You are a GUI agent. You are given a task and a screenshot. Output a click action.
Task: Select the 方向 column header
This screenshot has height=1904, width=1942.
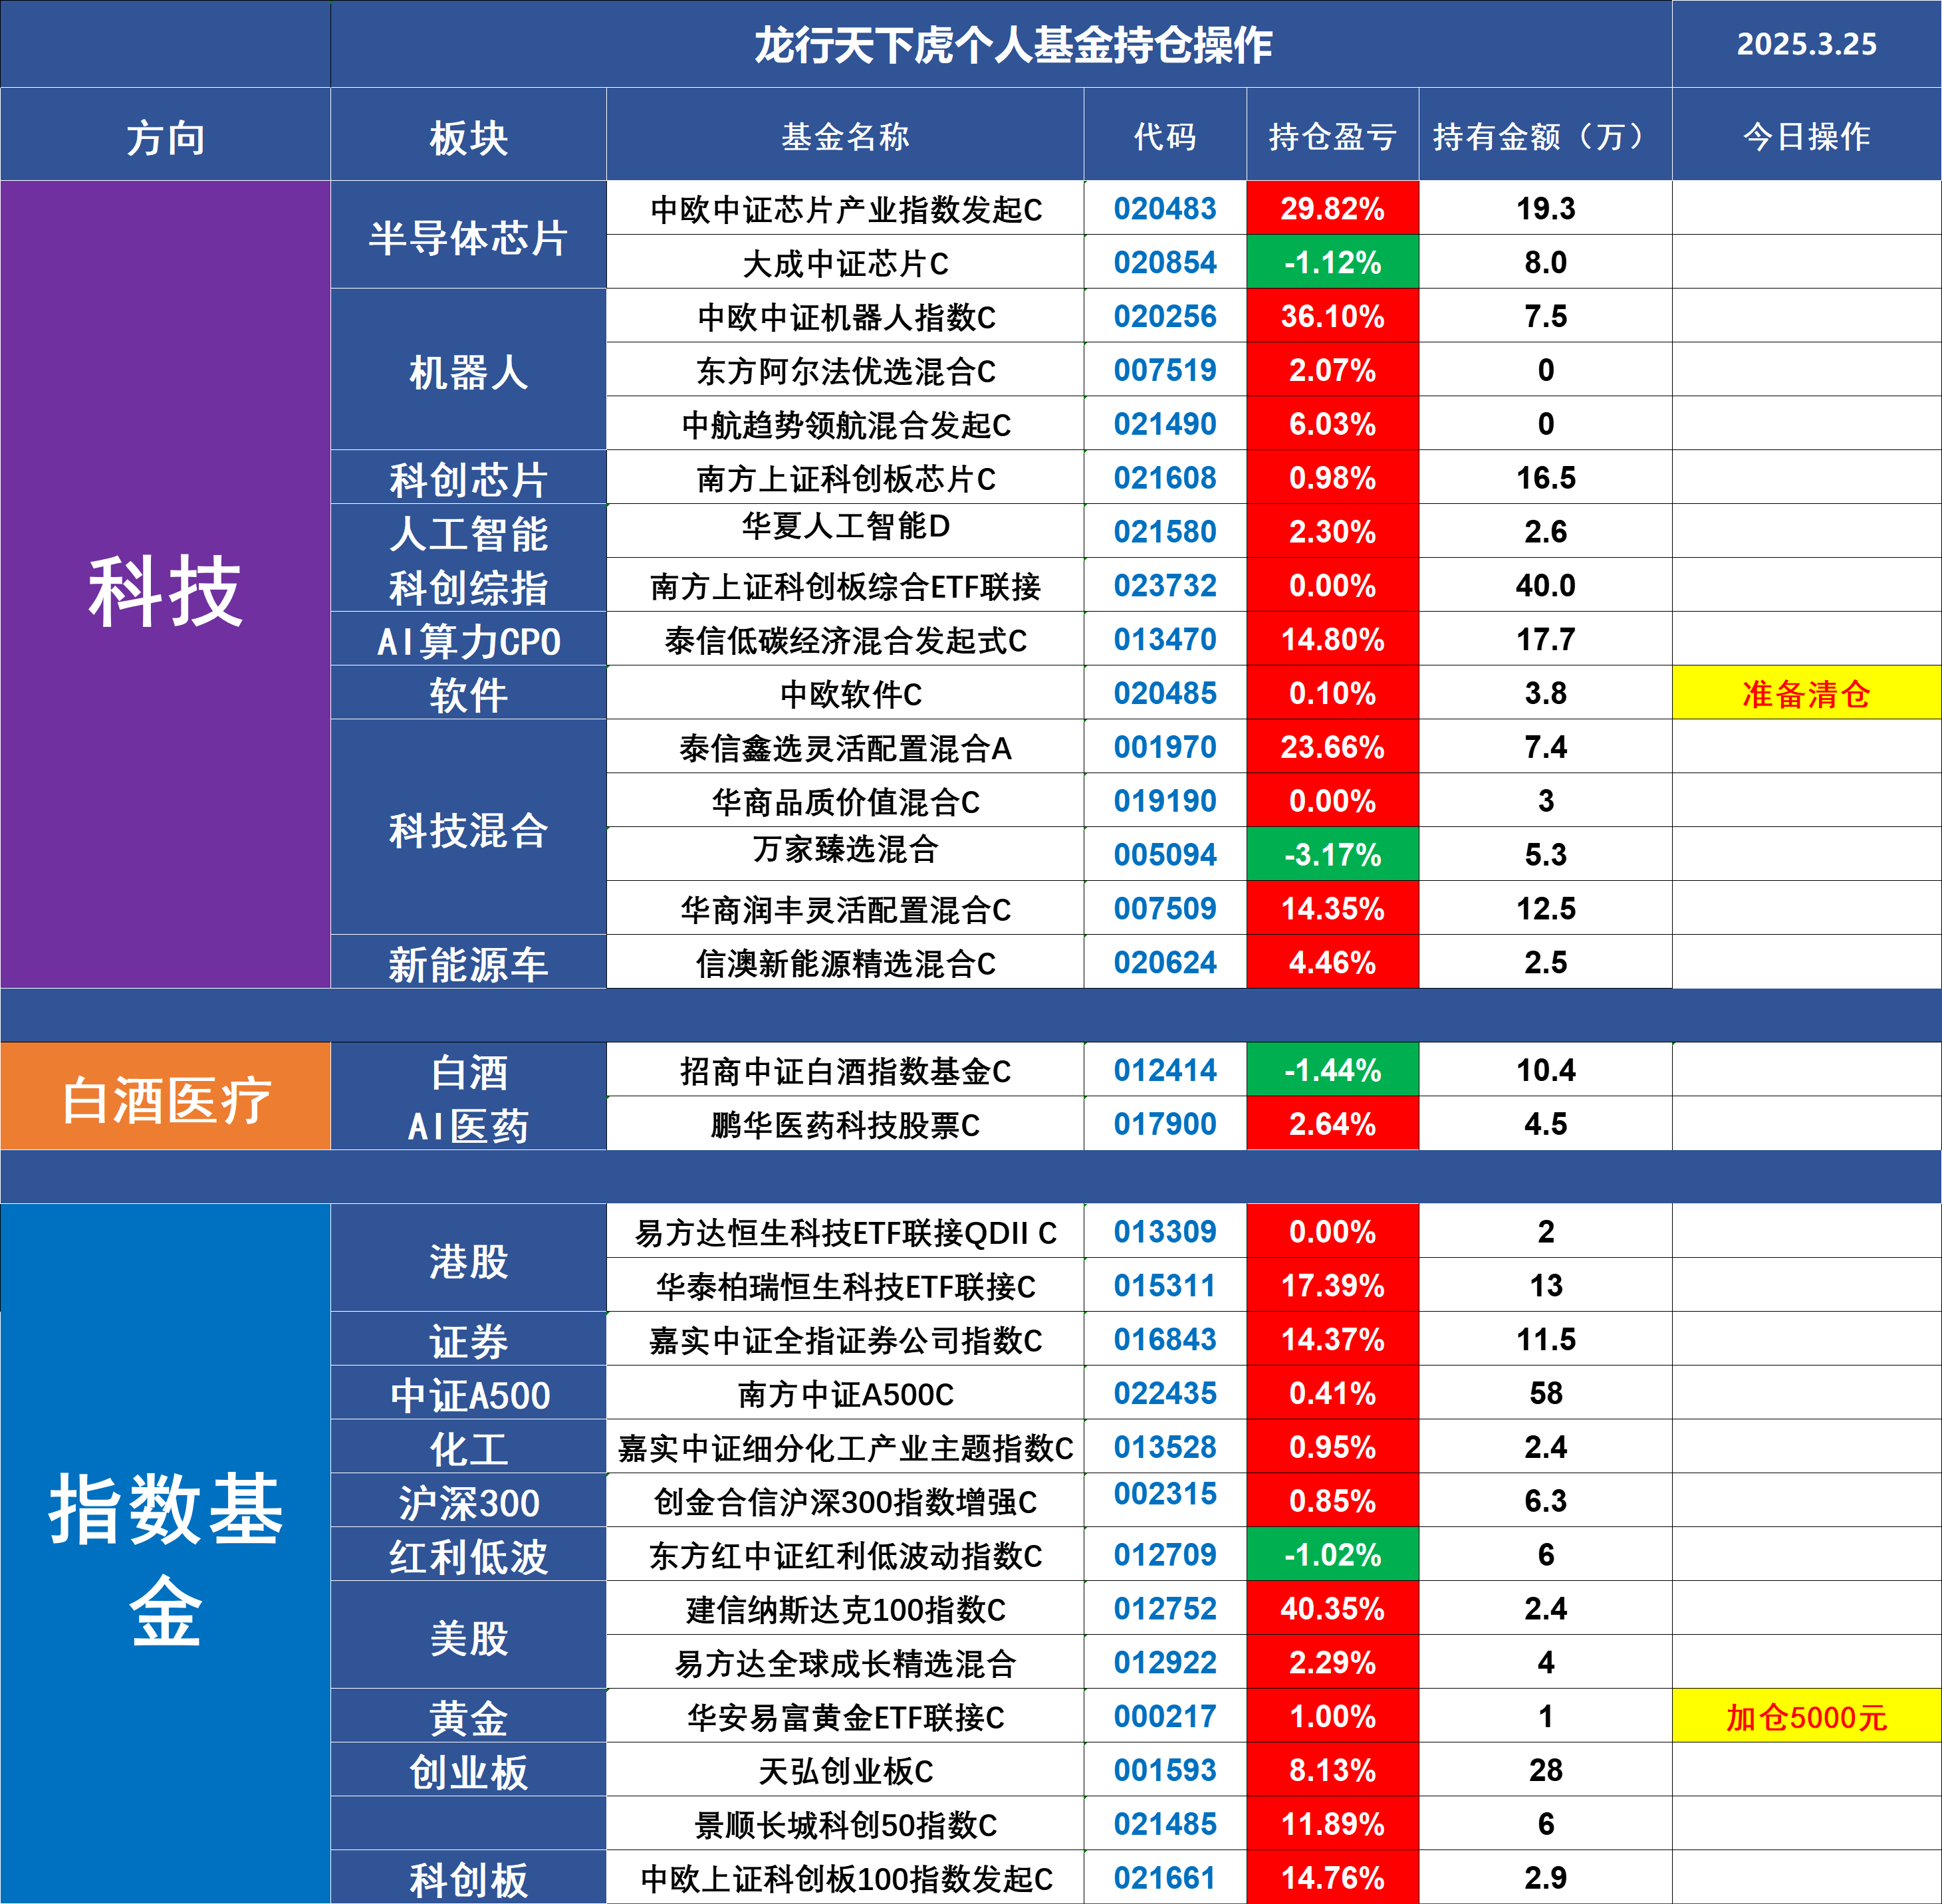tap(165, 135)
